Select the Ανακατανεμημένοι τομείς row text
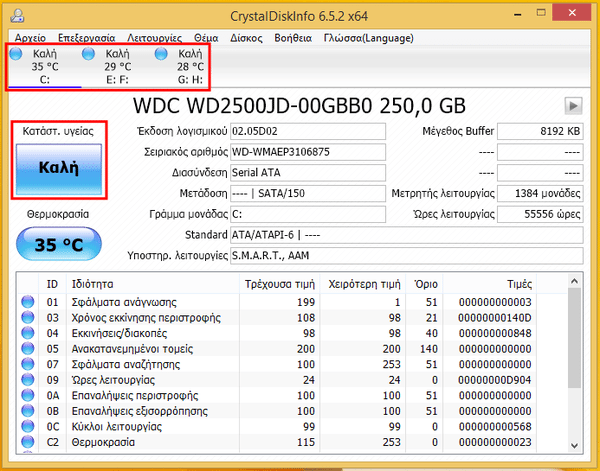600x471 pixels. [132, 349]
